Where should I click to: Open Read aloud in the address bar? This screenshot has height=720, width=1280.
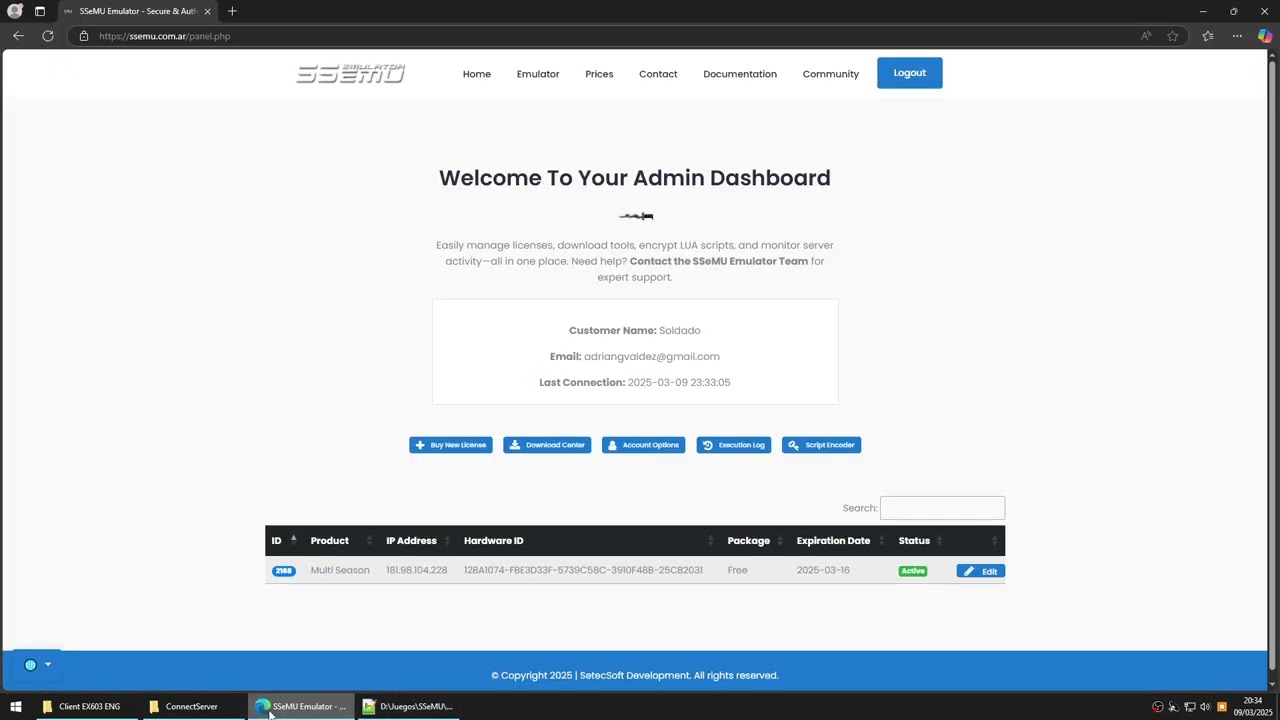tap(1146, 36)
